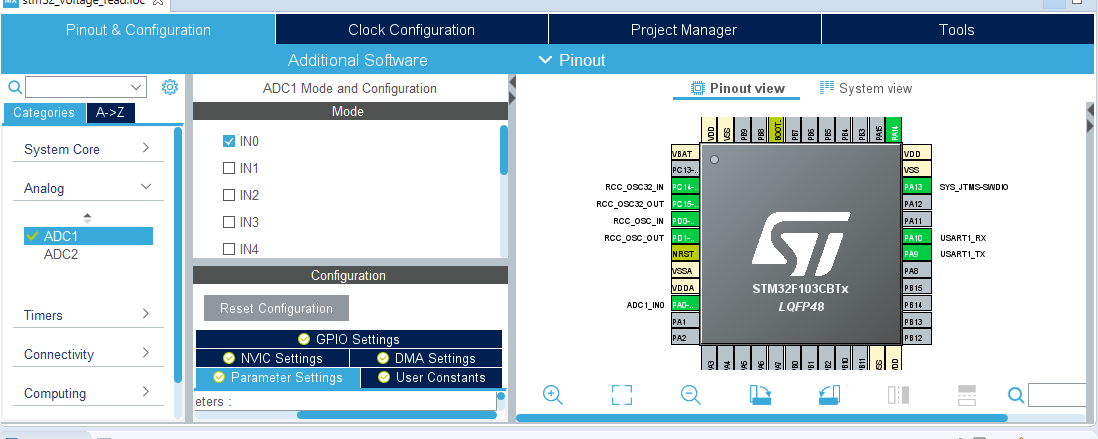Click the pin search magnifier icon
The height and width of the screenshot is (439, 1098).
(1015, 395)
